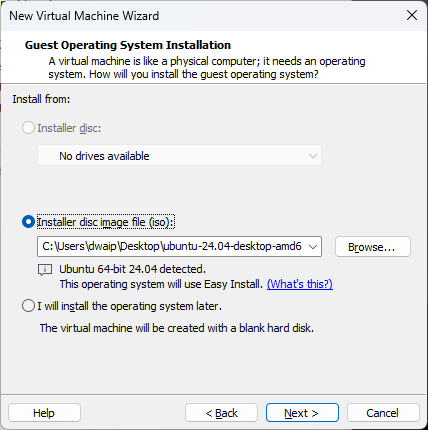Open the What's this? link
This screenshot has height=430, width=428.
coord(300,284)
